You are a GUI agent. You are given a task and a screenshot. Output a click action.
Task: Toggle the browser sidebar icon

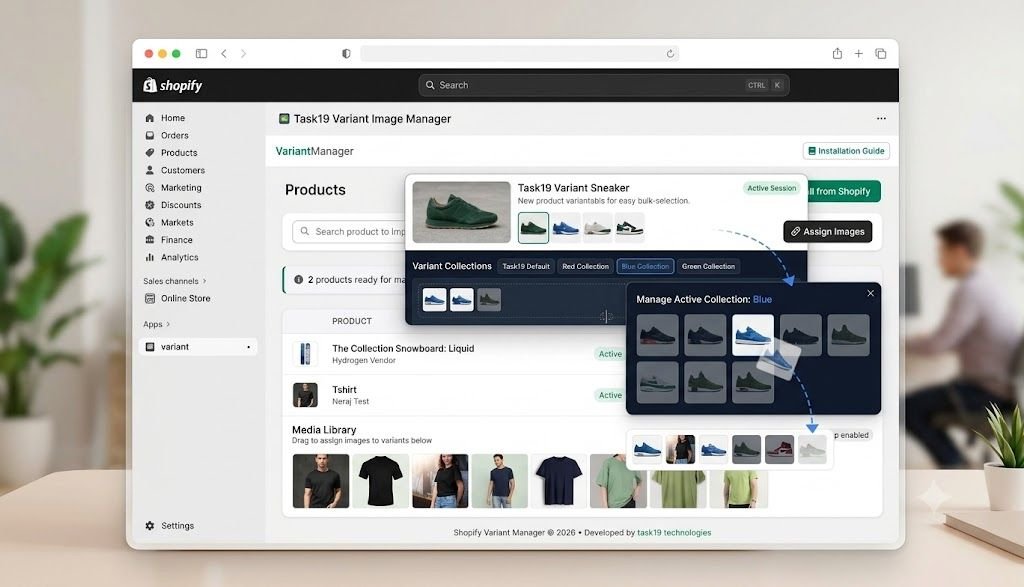201,54
